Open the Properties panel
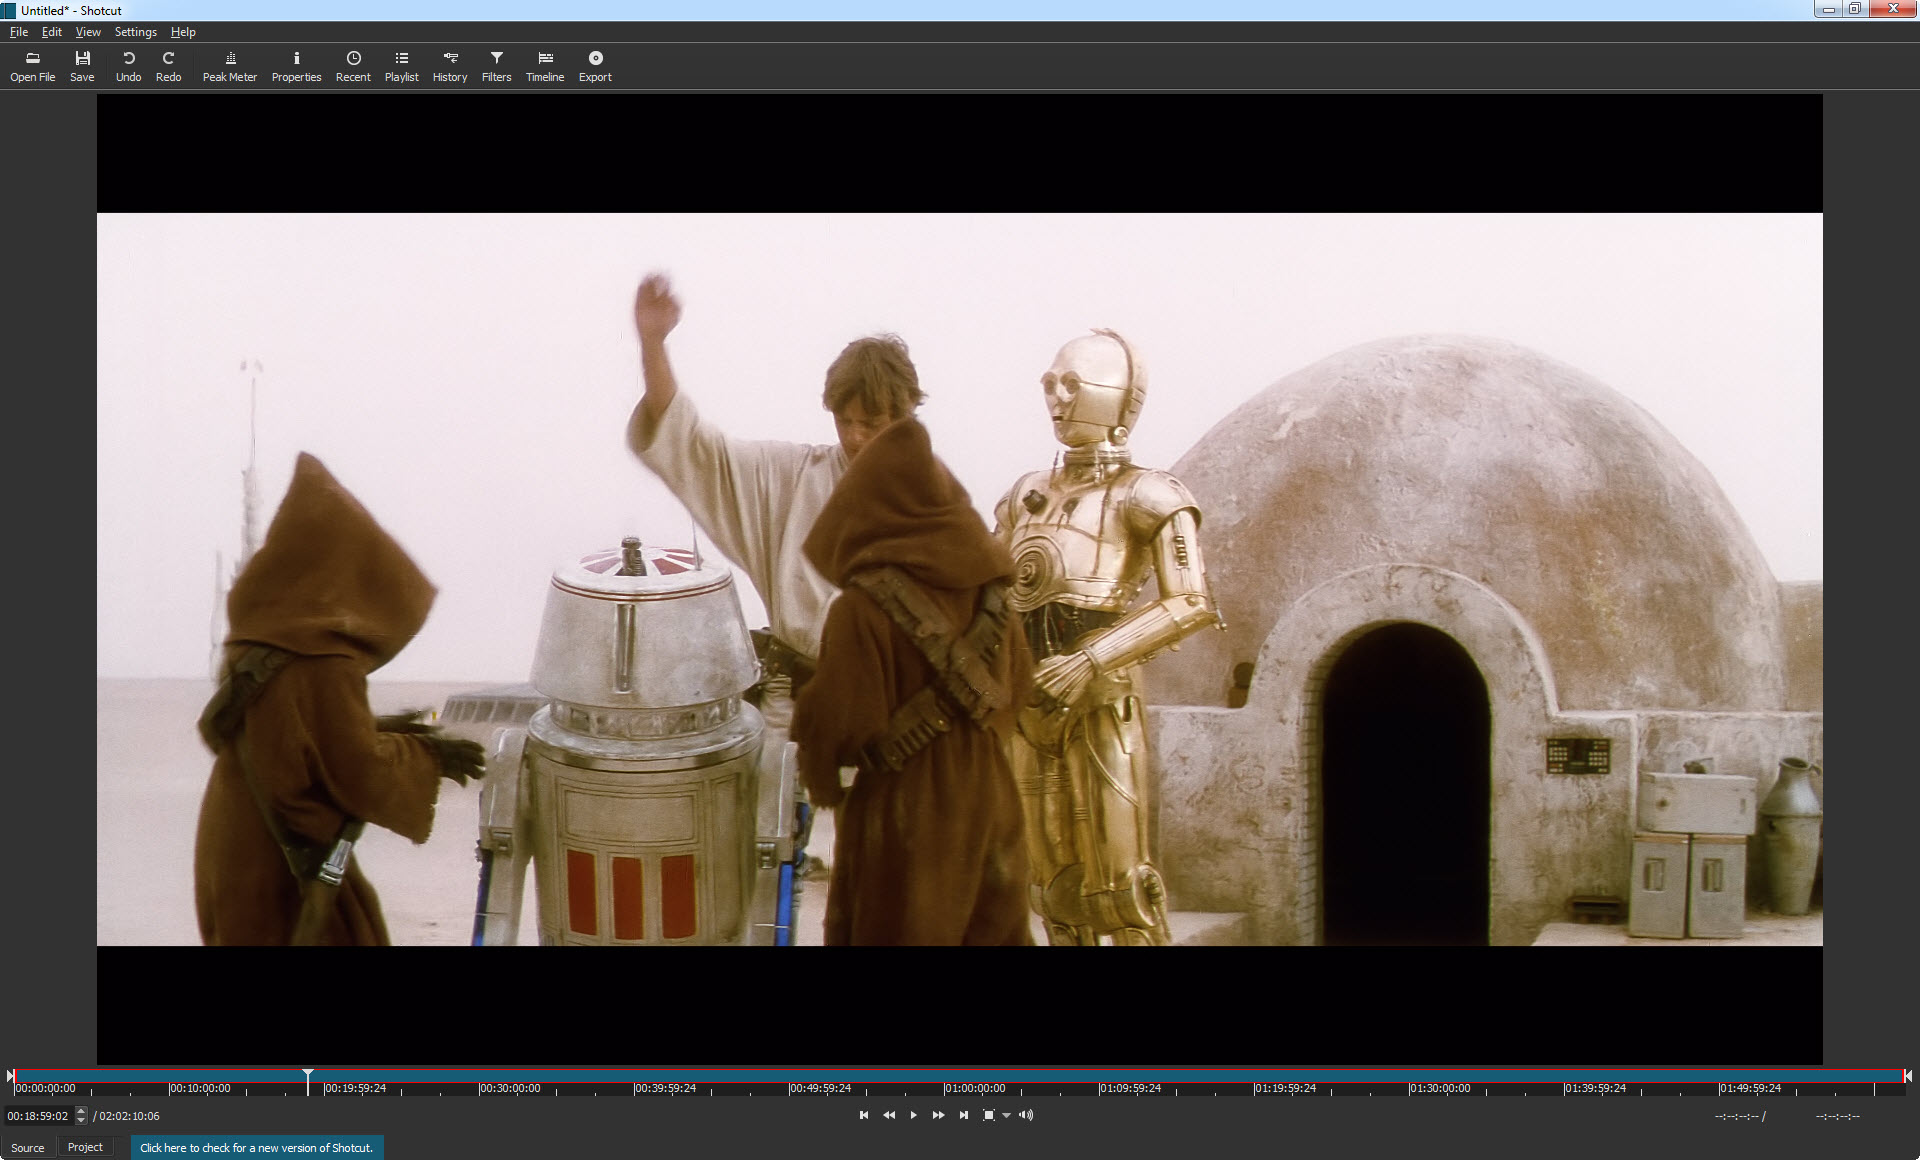Image resolution: width=1920 pixels, height=1160 pixels. point(296,66)
